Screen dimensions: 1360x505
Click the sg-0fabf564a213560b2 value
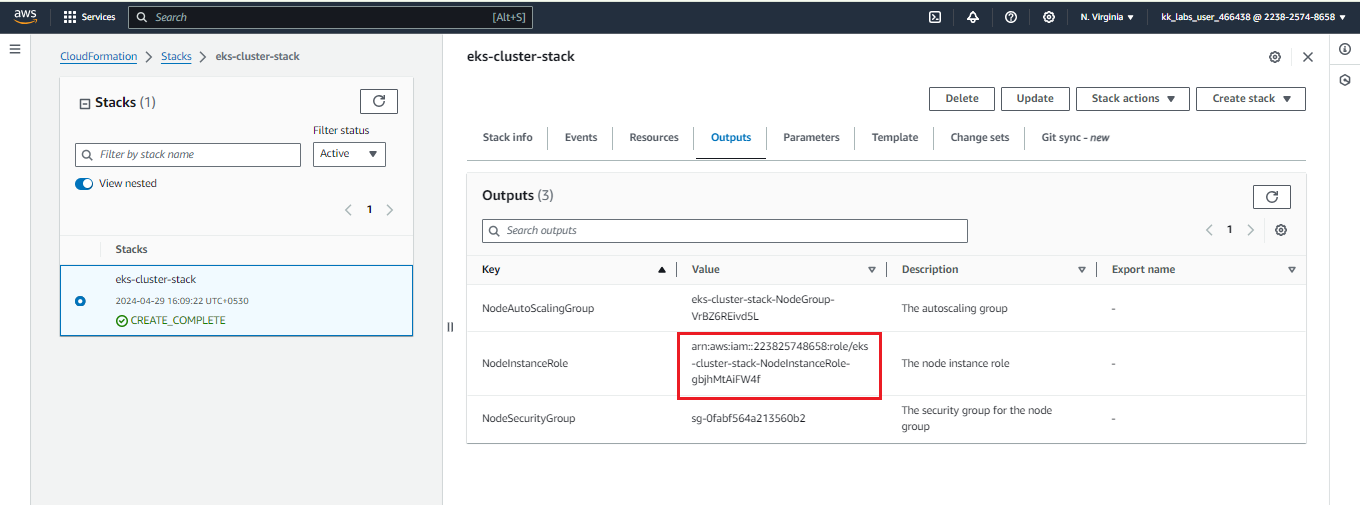pyautogui.click(x=748, y=418)
